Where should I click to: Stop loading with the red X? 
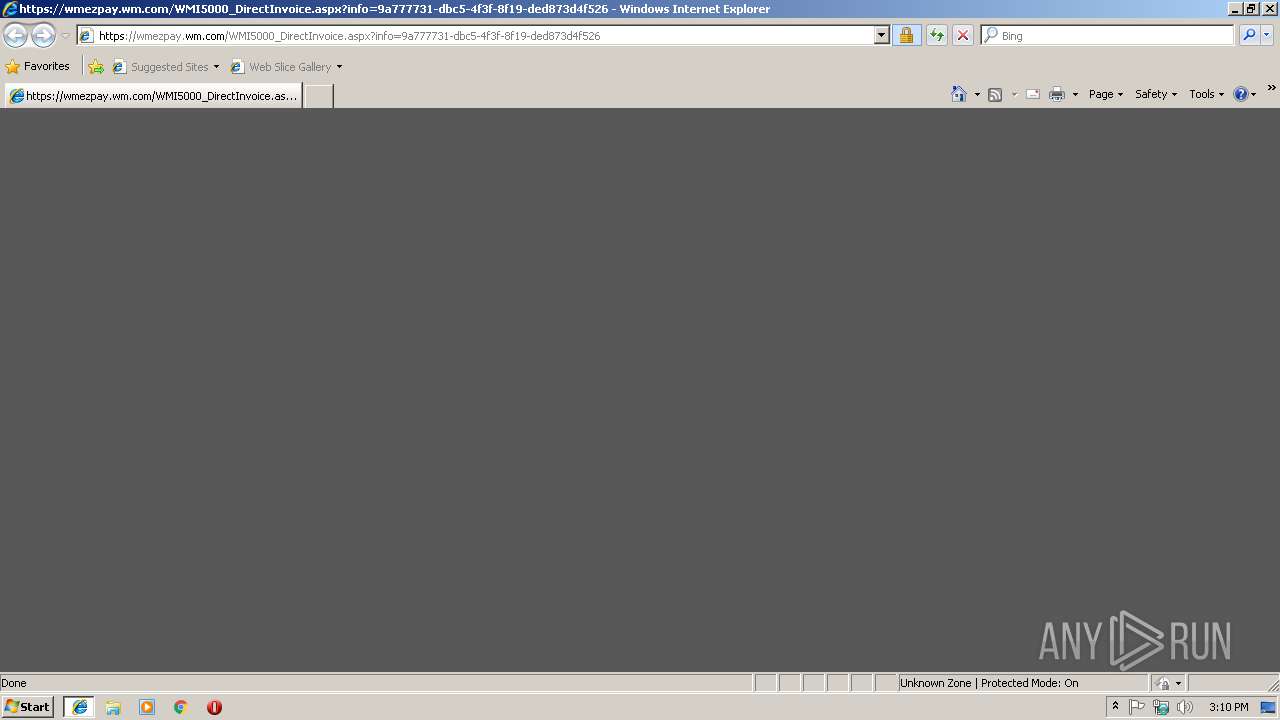click(963, 35)
